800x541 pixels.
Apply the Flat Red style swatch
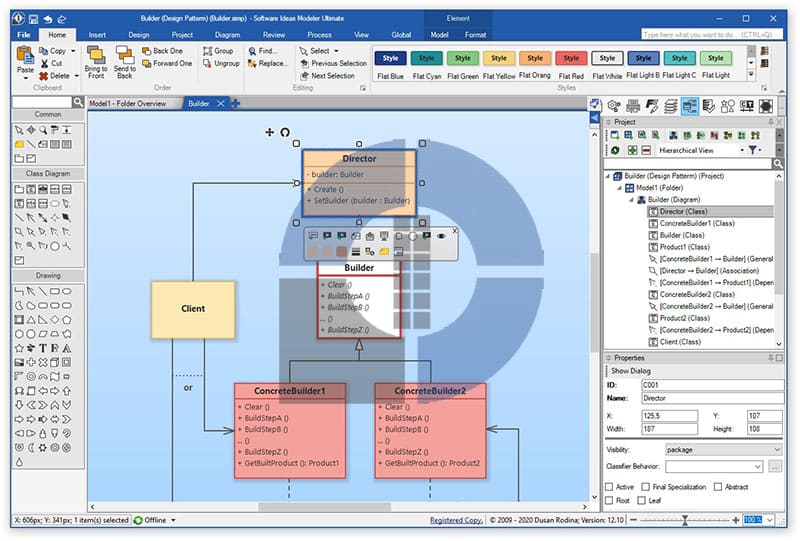pos(571,58)
